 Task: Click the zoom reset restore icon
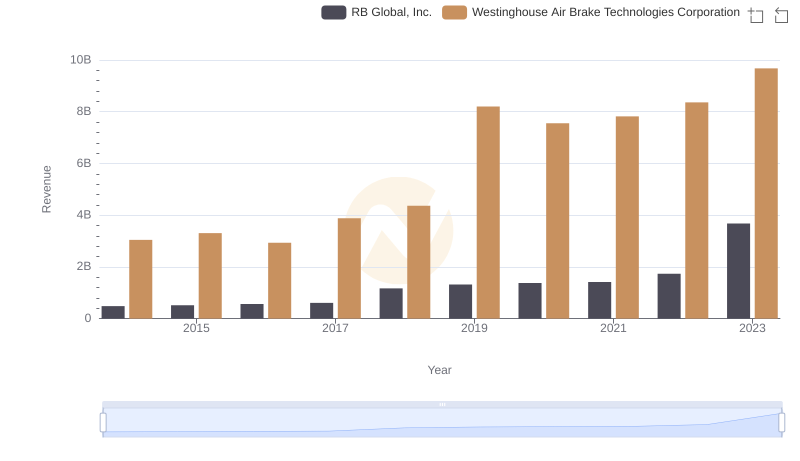click(x=781, y=15)
